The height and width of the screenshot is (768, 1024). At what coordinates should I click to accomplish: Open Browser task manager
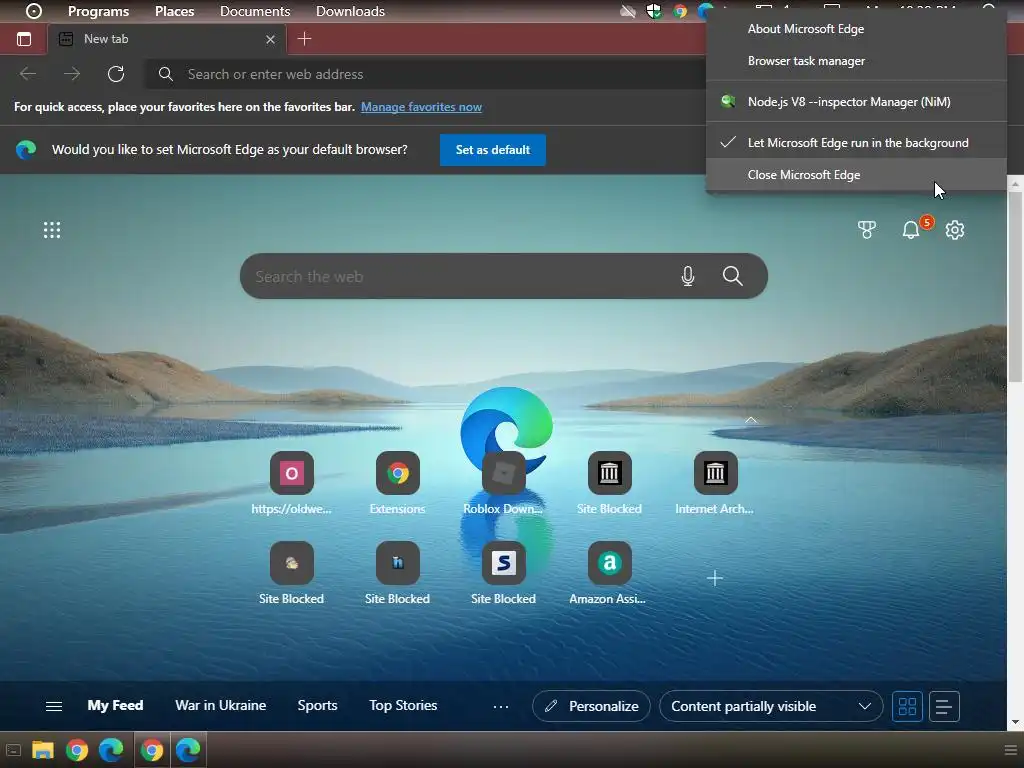coord(856,61)
